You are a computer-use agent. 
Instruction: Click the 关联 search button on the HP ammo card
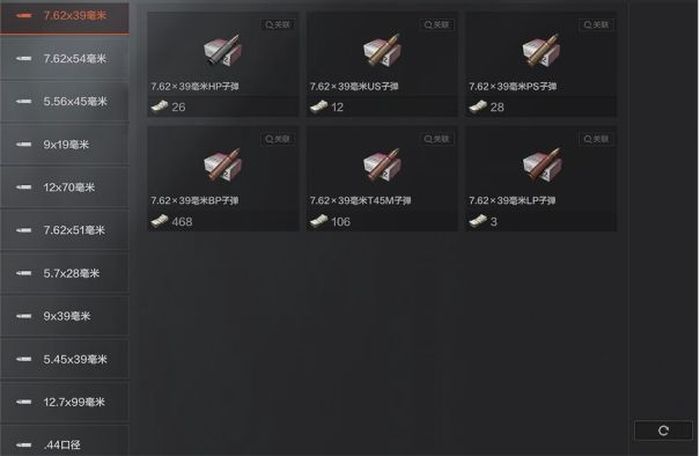(278, 25)
